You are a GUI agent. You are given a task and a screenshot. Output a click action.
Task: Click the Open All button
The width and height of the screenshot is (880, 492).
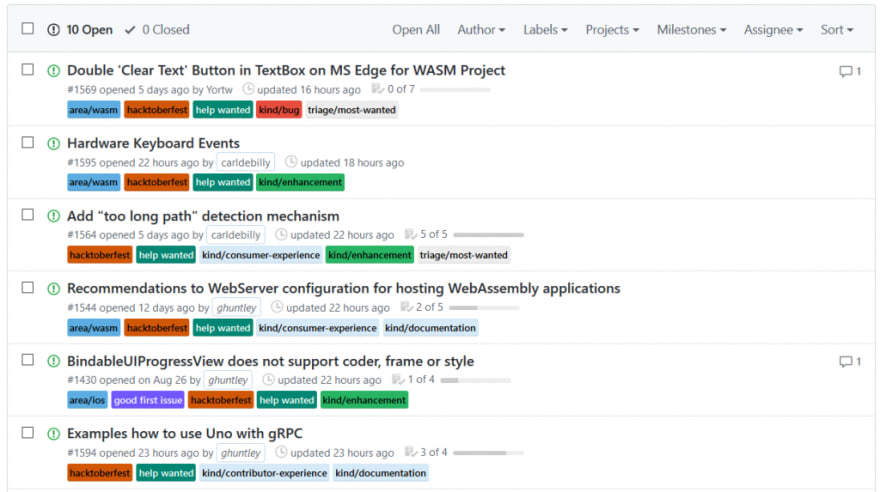pos(416,30)
